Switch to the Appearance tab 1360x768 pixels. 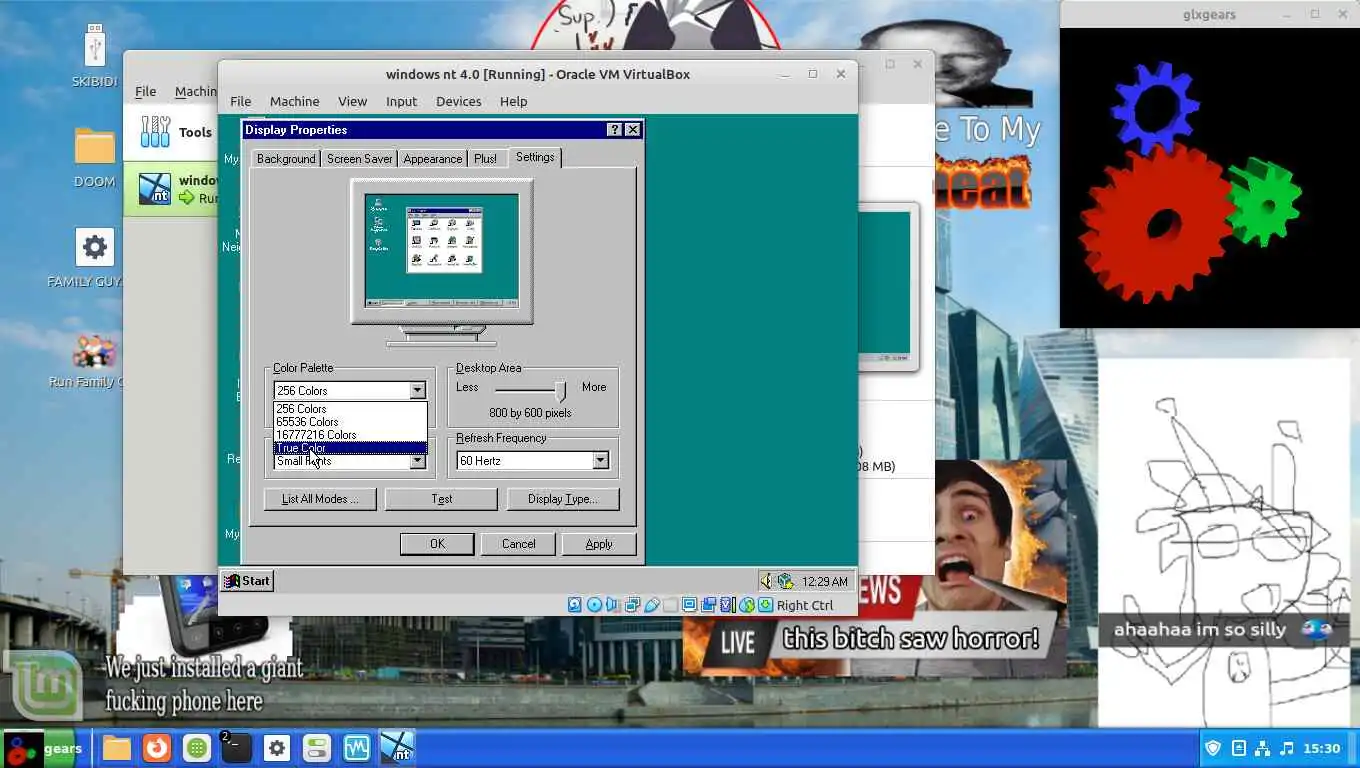(433, 159)
